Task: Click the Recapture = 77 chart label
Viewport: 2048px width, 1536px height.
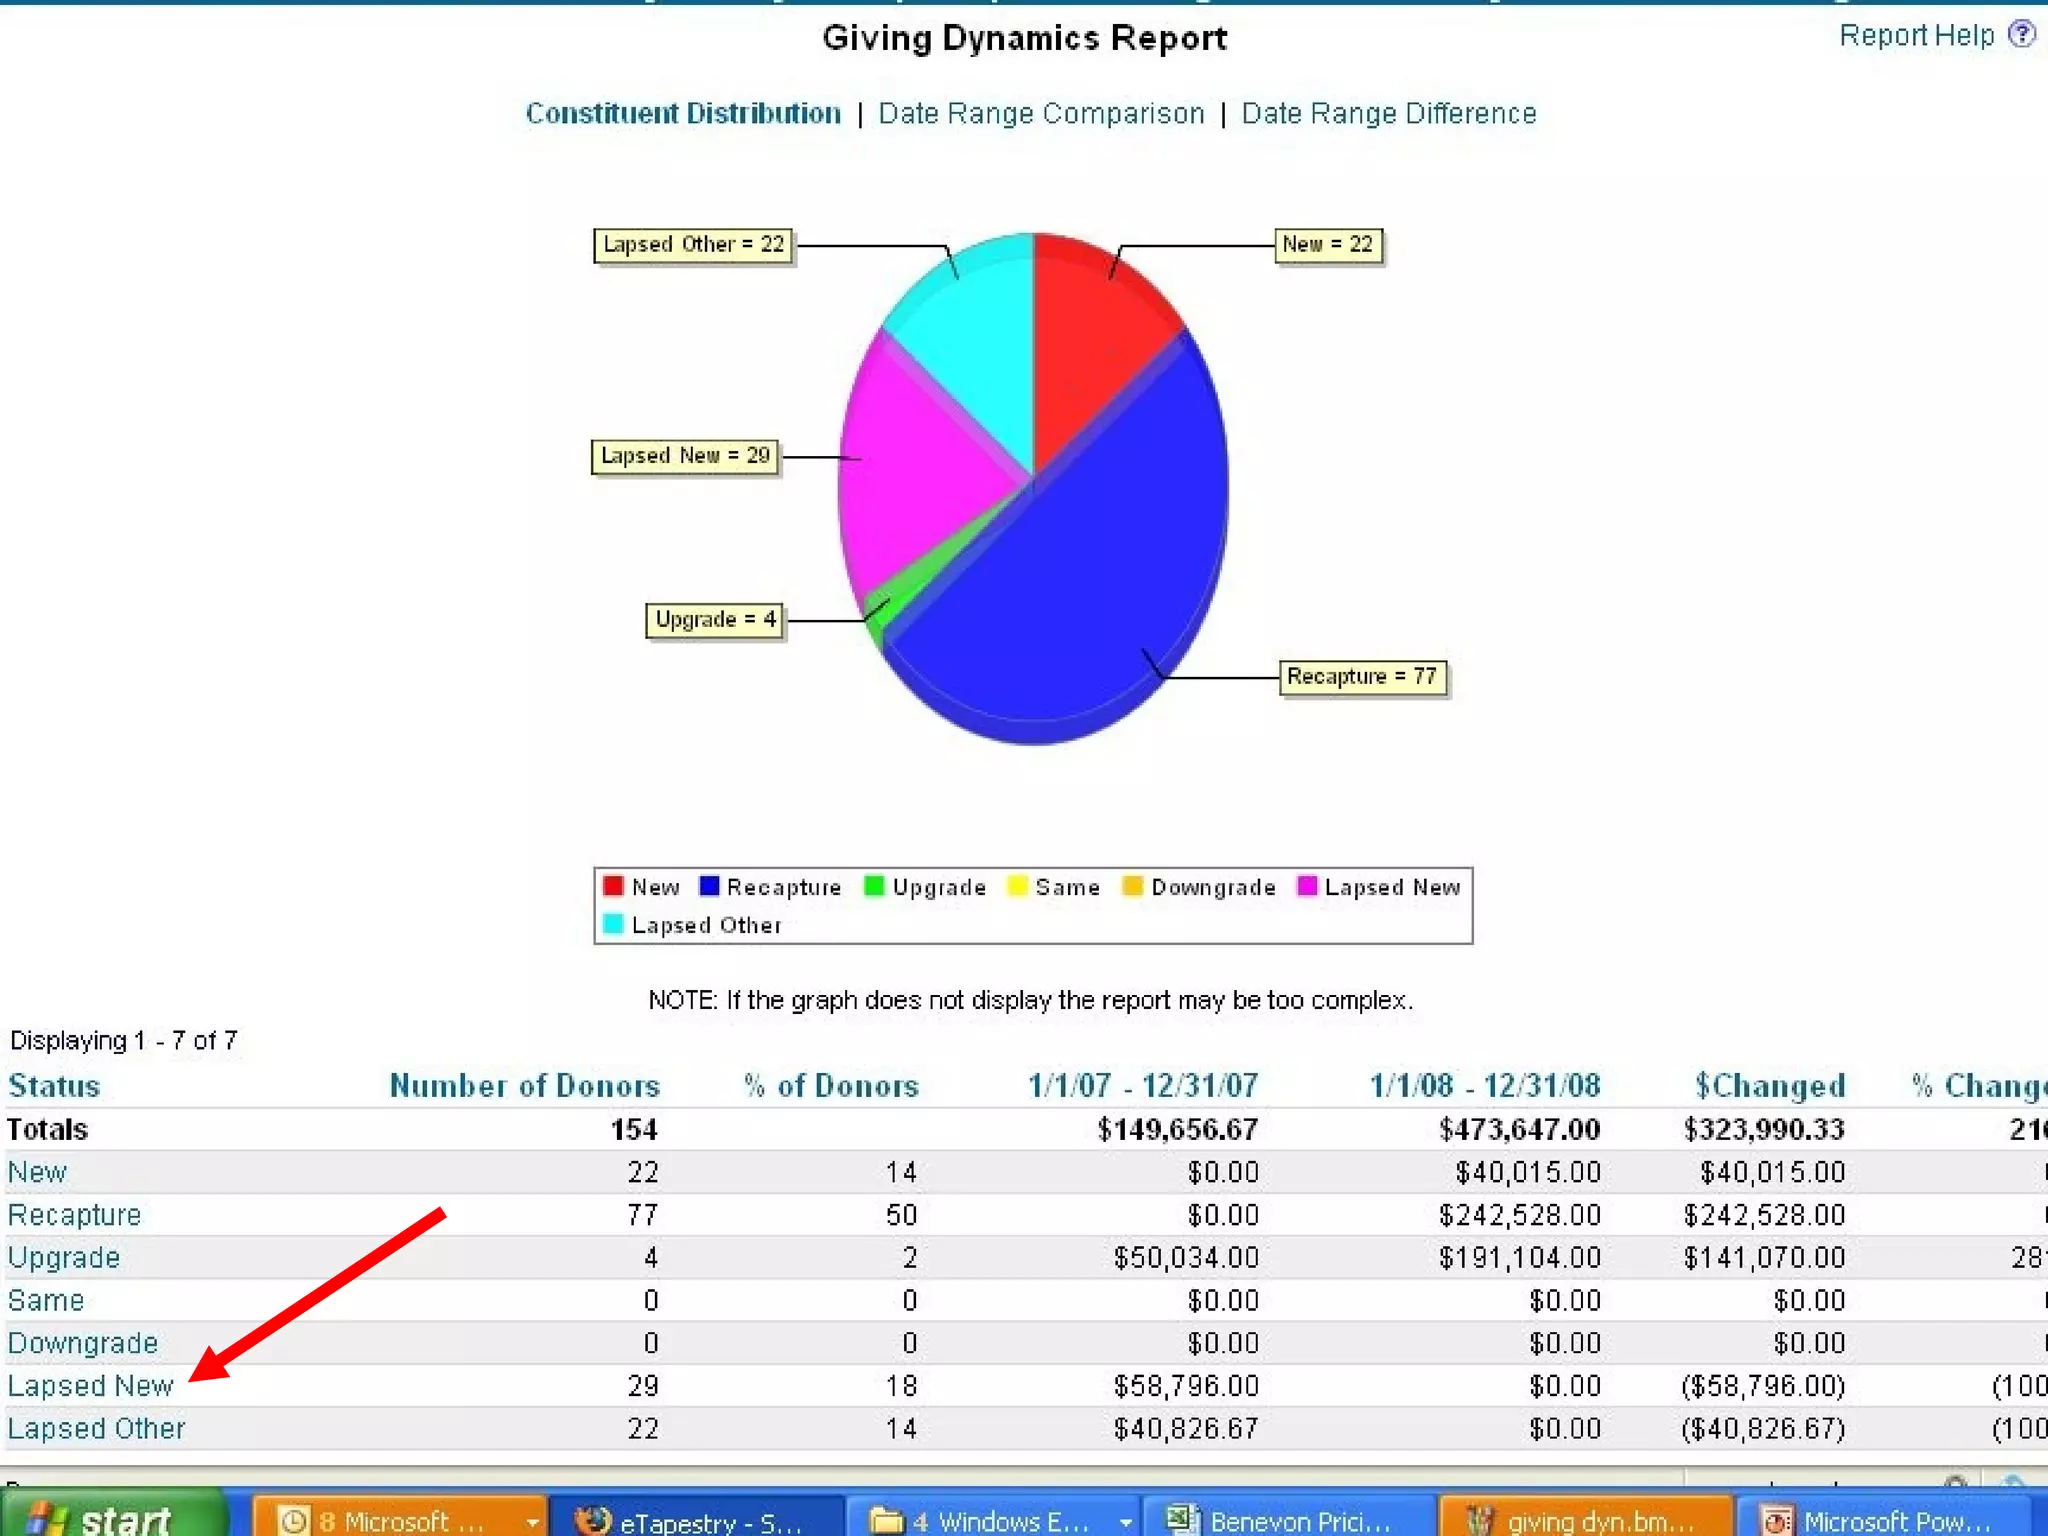Action: click(1362, 676)
